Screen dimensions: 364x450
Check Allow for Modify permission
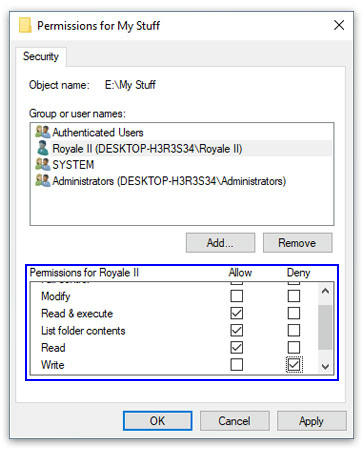tap(237, 296)
